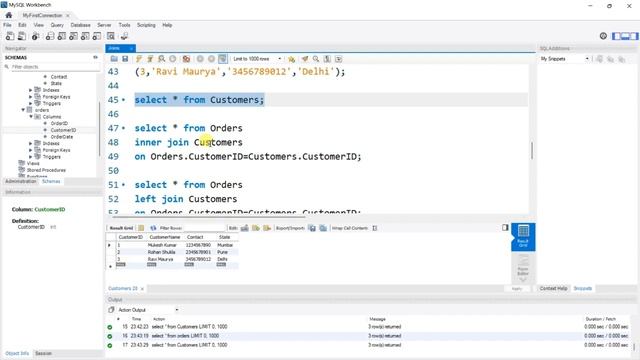Beautify the query with the broom icon

click(x=305, y=59)
